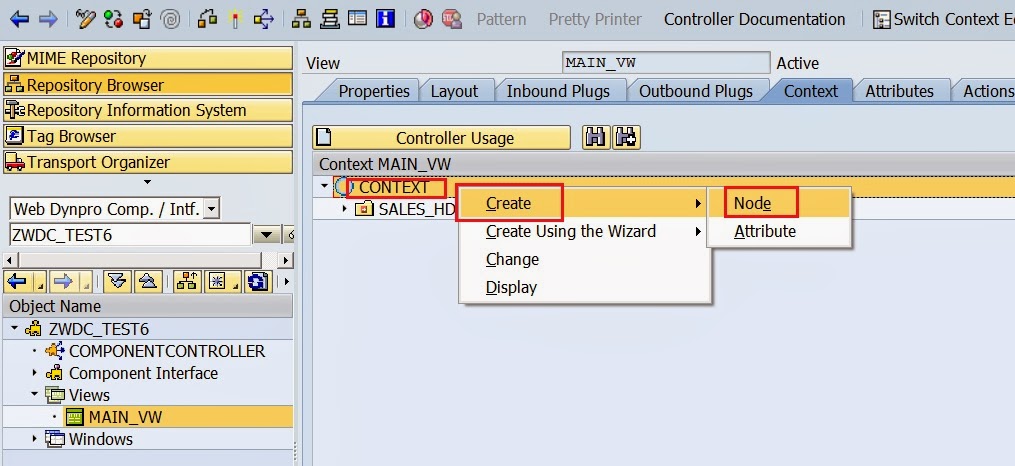
Task: Click the small triangle below Transport Organizer
Action: 147,182
